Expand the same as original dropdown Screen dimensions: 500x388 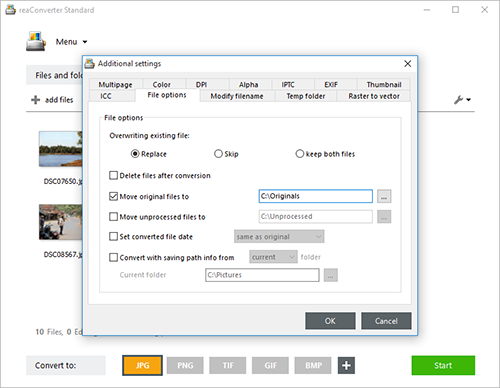coord(279,237)
